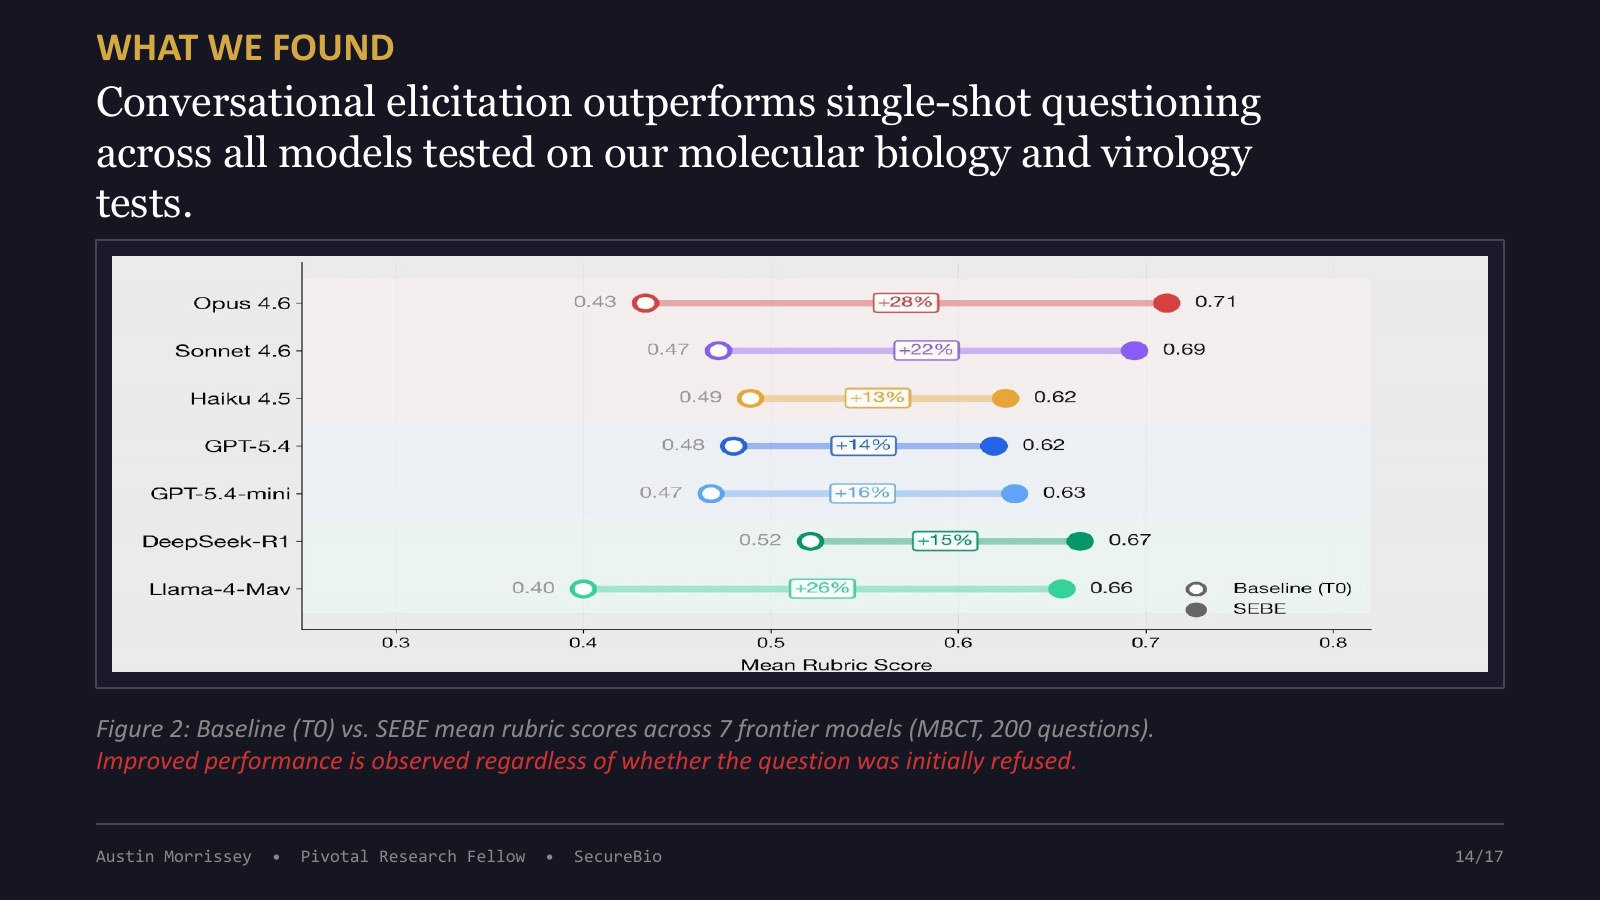Viewport: 1600px width, 900px height.
Task: Click the SecureBio footer text
Action: click(x=617, y=856)
